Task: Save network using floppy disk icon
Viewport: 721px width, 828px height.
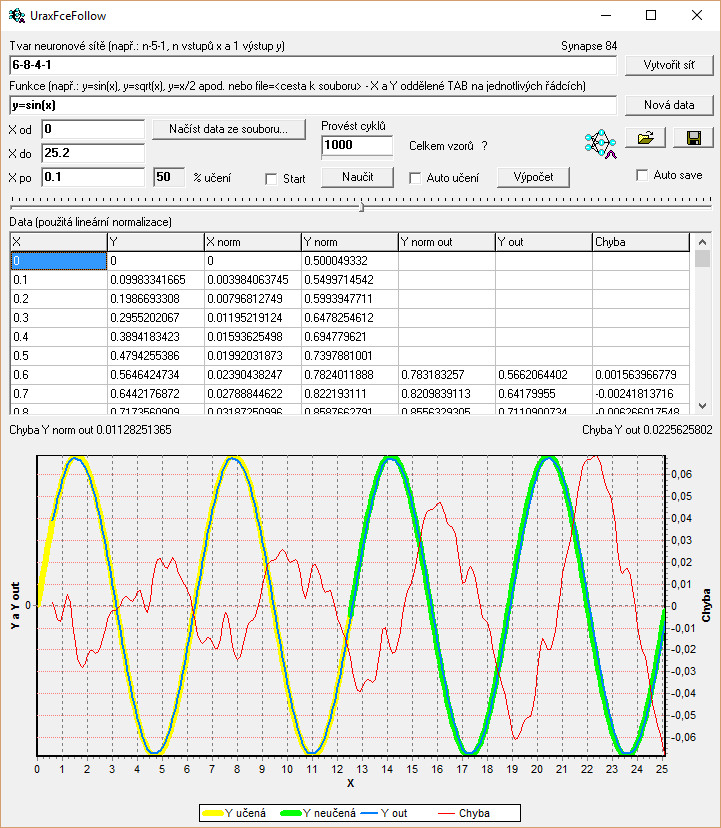Action: [x=694, y=138]
